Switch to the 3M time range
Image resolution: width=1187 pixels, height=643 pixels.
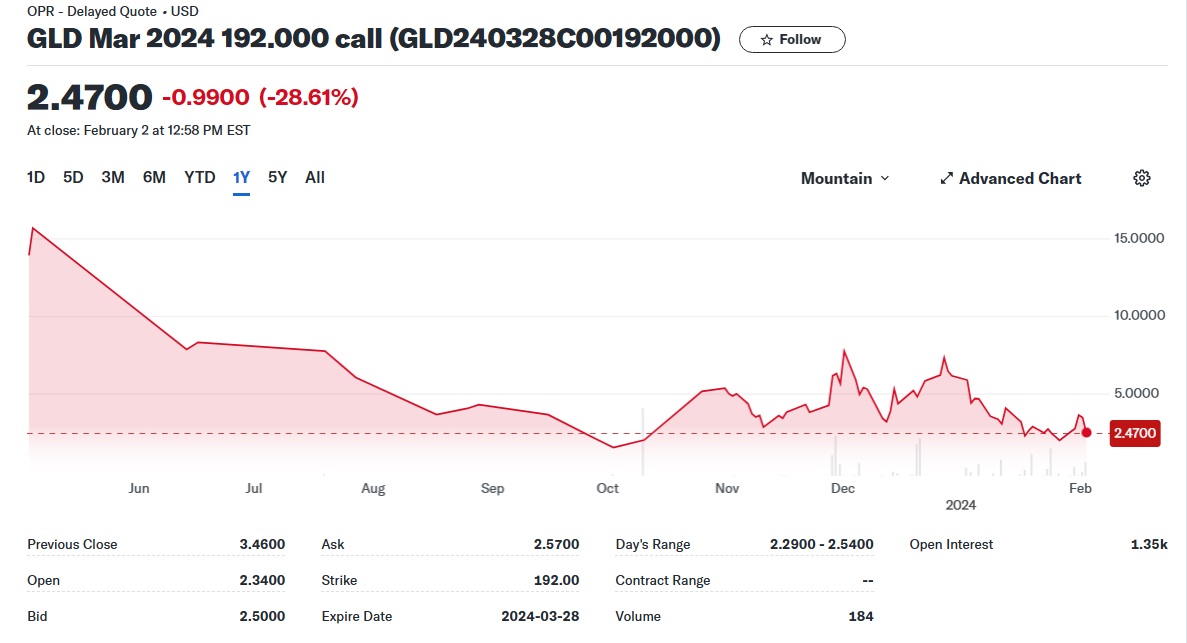[x=113, y=177]
